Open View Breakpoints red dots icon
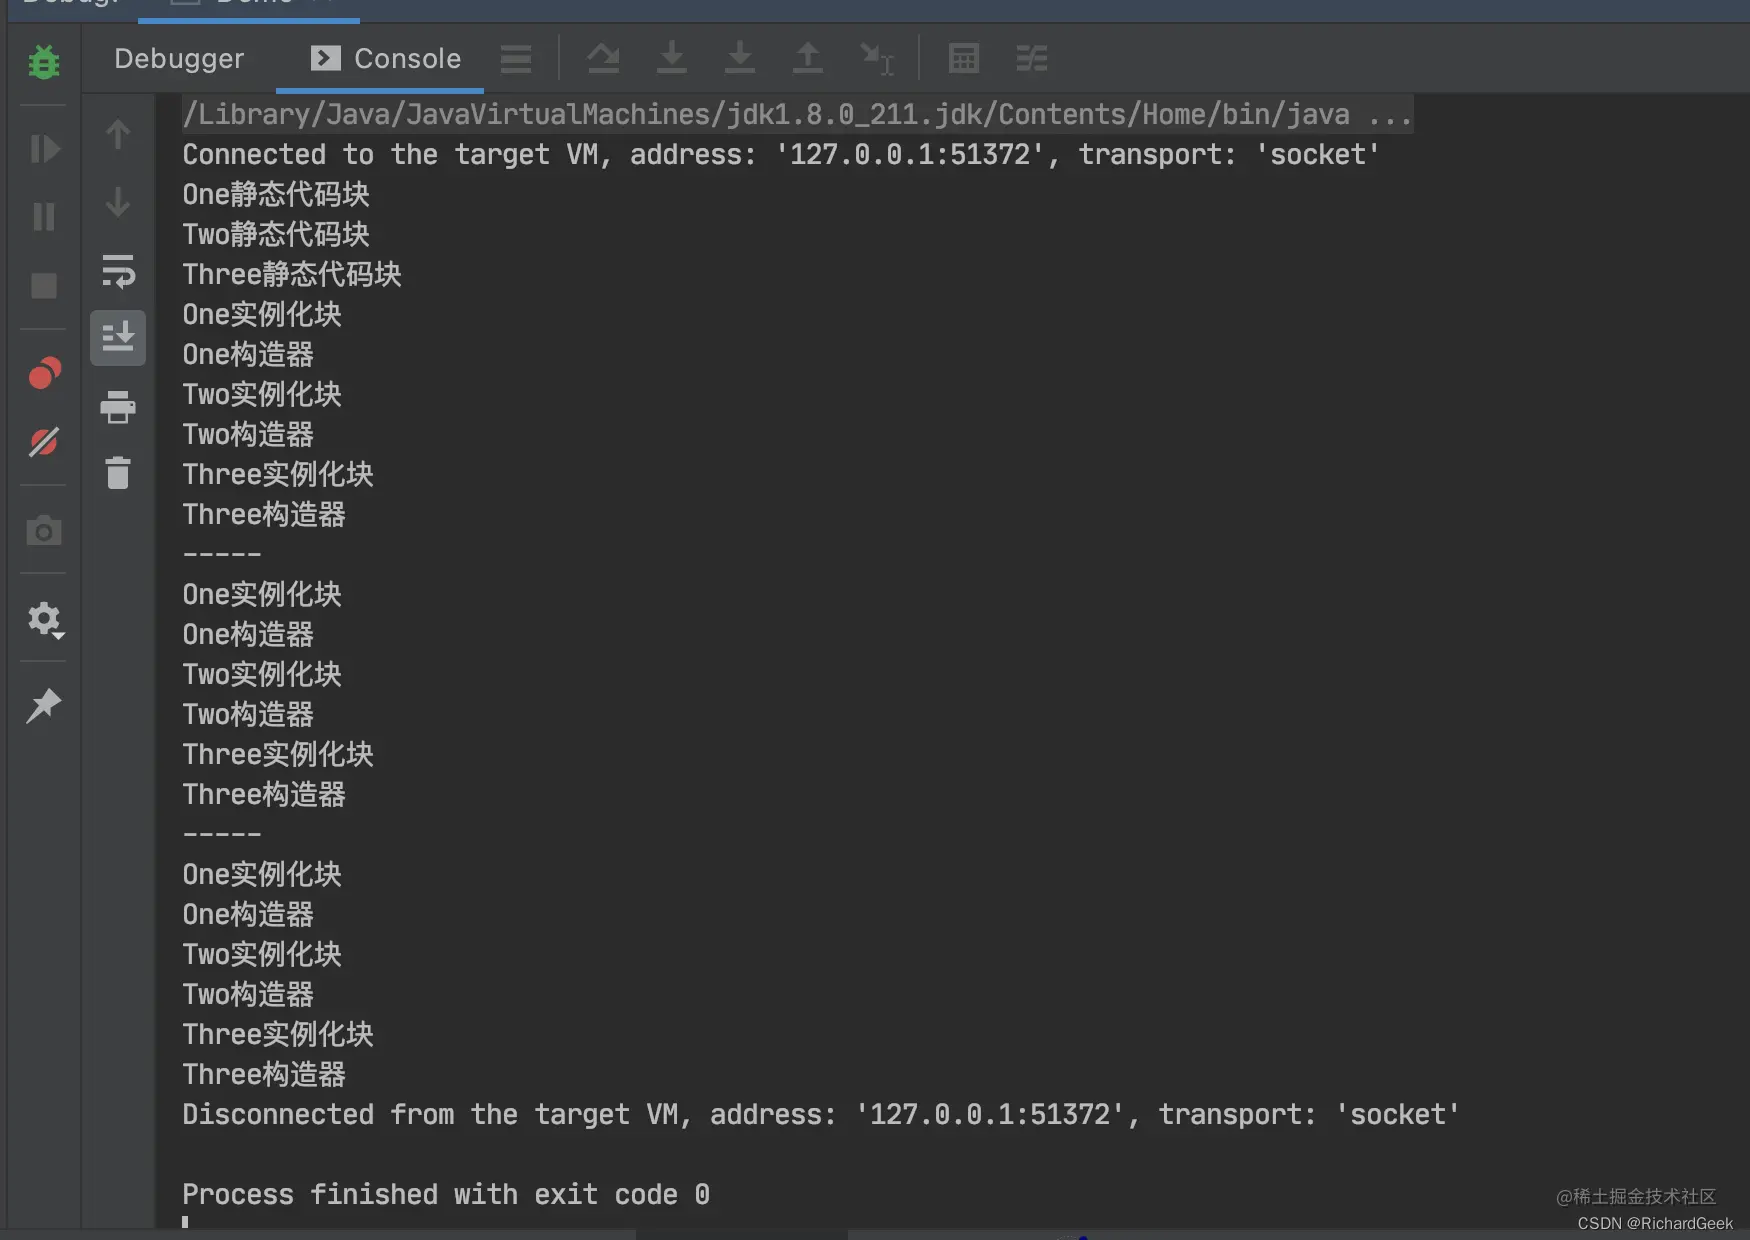The width and height of the screenshot is (1750, 1240). tap(45, 373)
